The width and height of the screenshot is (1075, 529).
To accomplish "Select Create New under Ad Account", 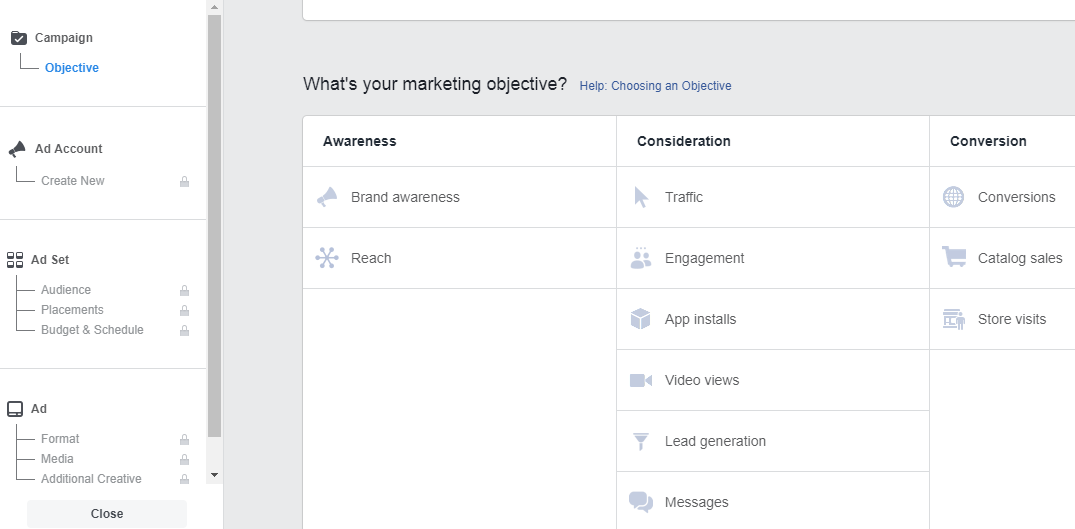I will coord(73,181).
